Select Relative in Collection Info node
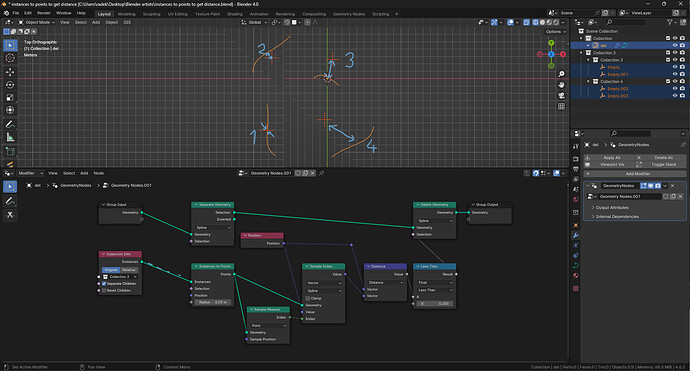This screenshot has height=371, width=690. point(129,270)
